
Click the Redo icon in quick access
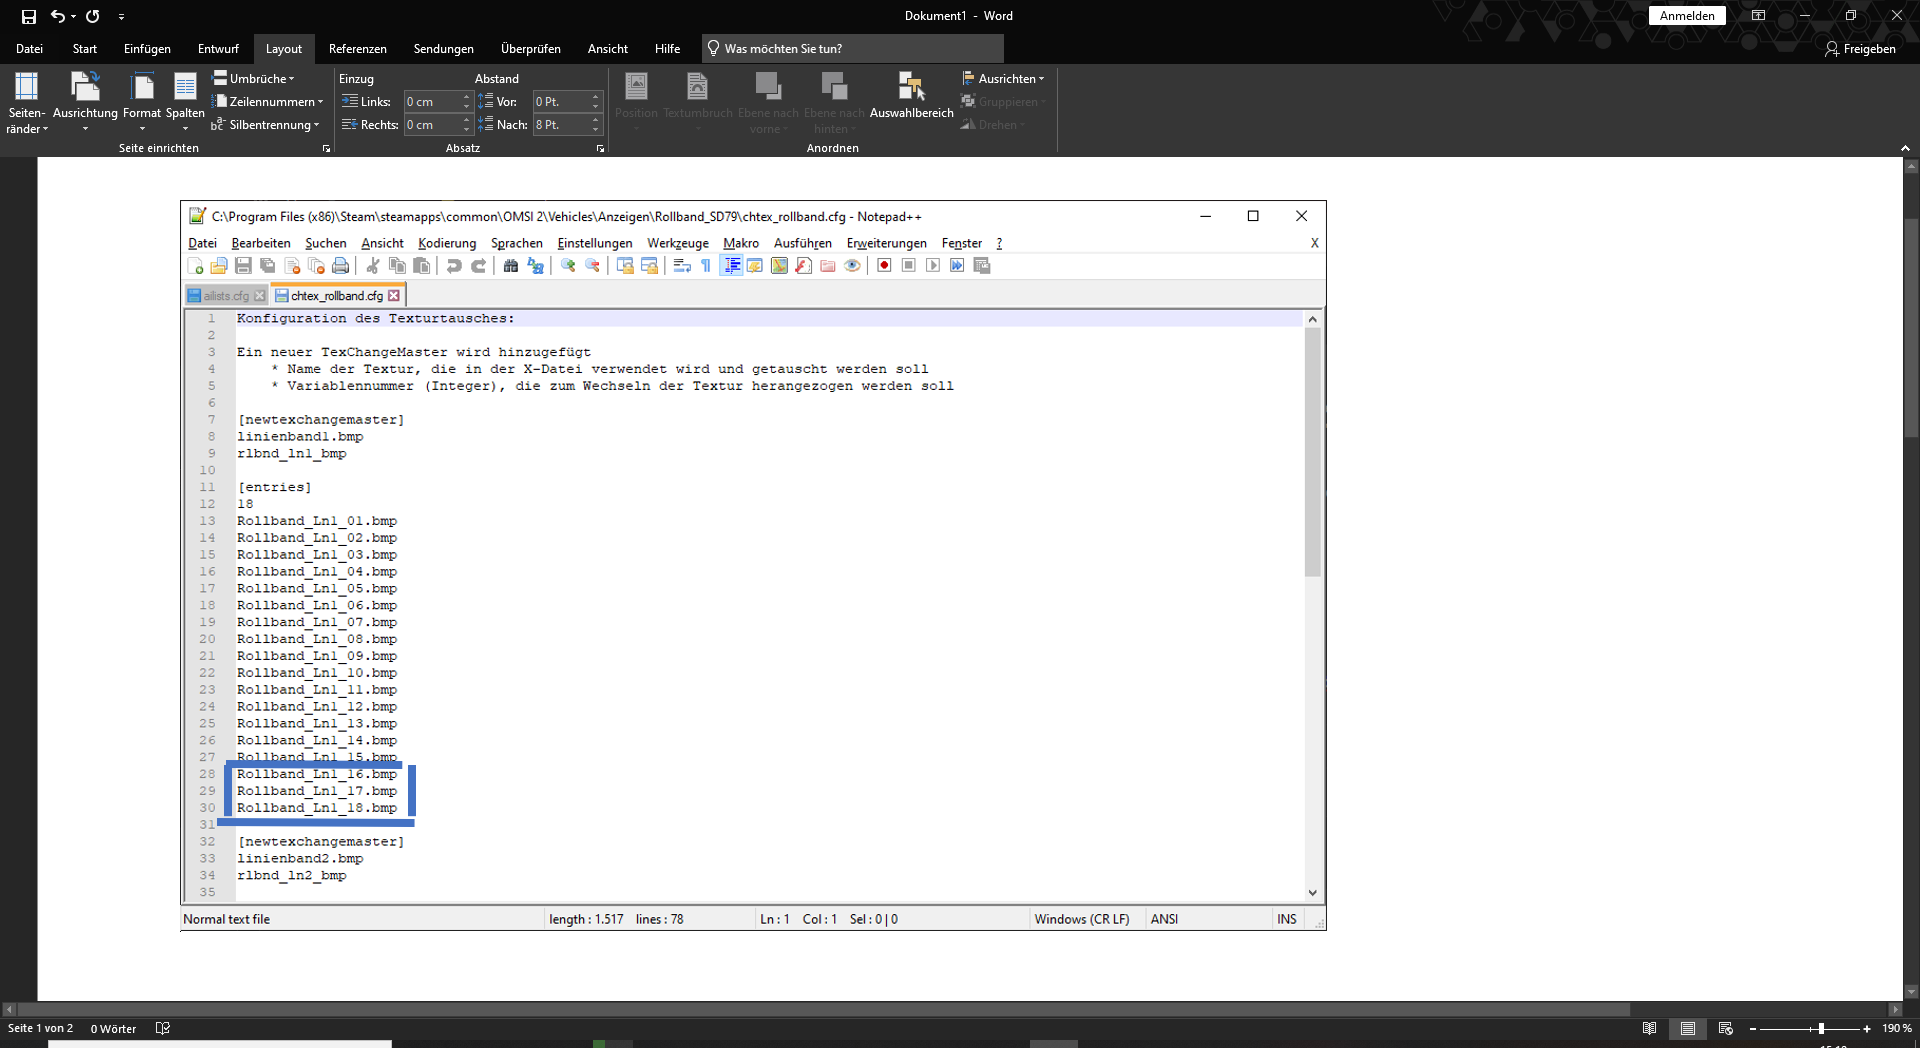tap(93, 16)
